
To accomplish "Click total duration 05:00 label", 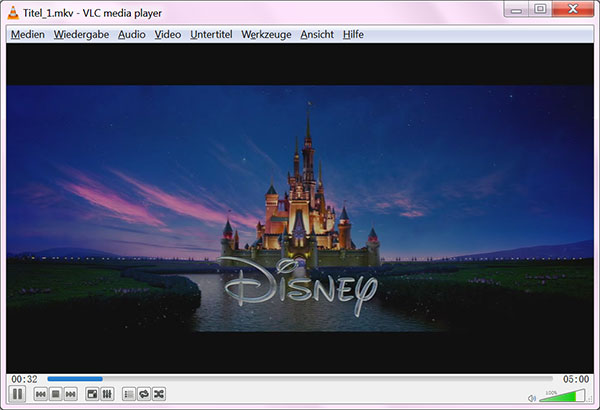I will point(576,379).
